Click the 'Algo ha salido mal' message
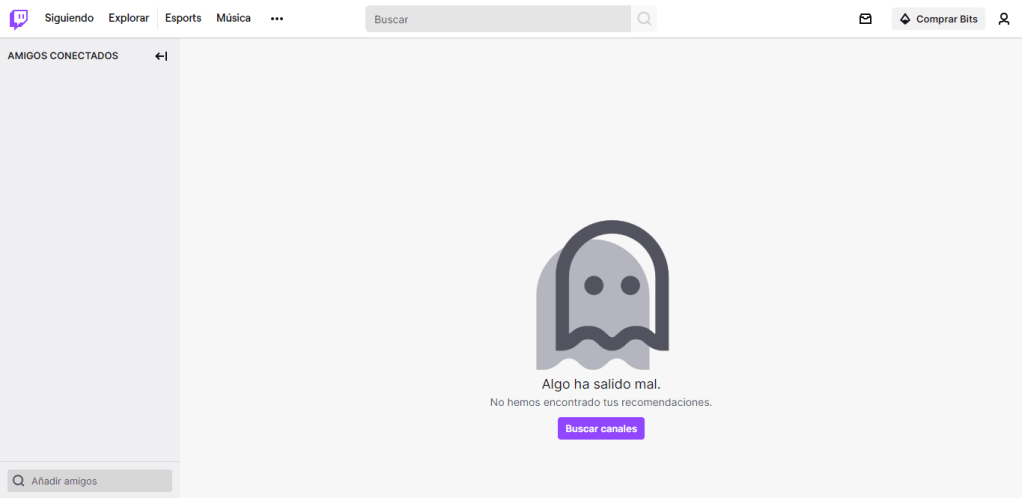Viewport: 1022px width, 498px height. pyautogui.click(x=601, y=384)
